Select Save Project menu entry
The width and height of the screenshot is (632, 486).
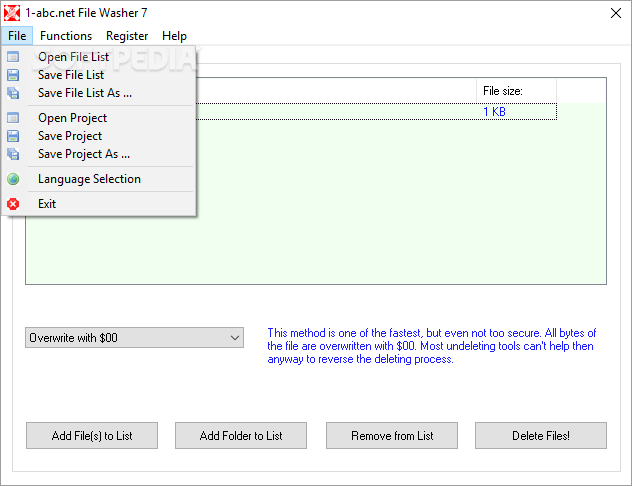pyautogui.click(x=99, y=136)
